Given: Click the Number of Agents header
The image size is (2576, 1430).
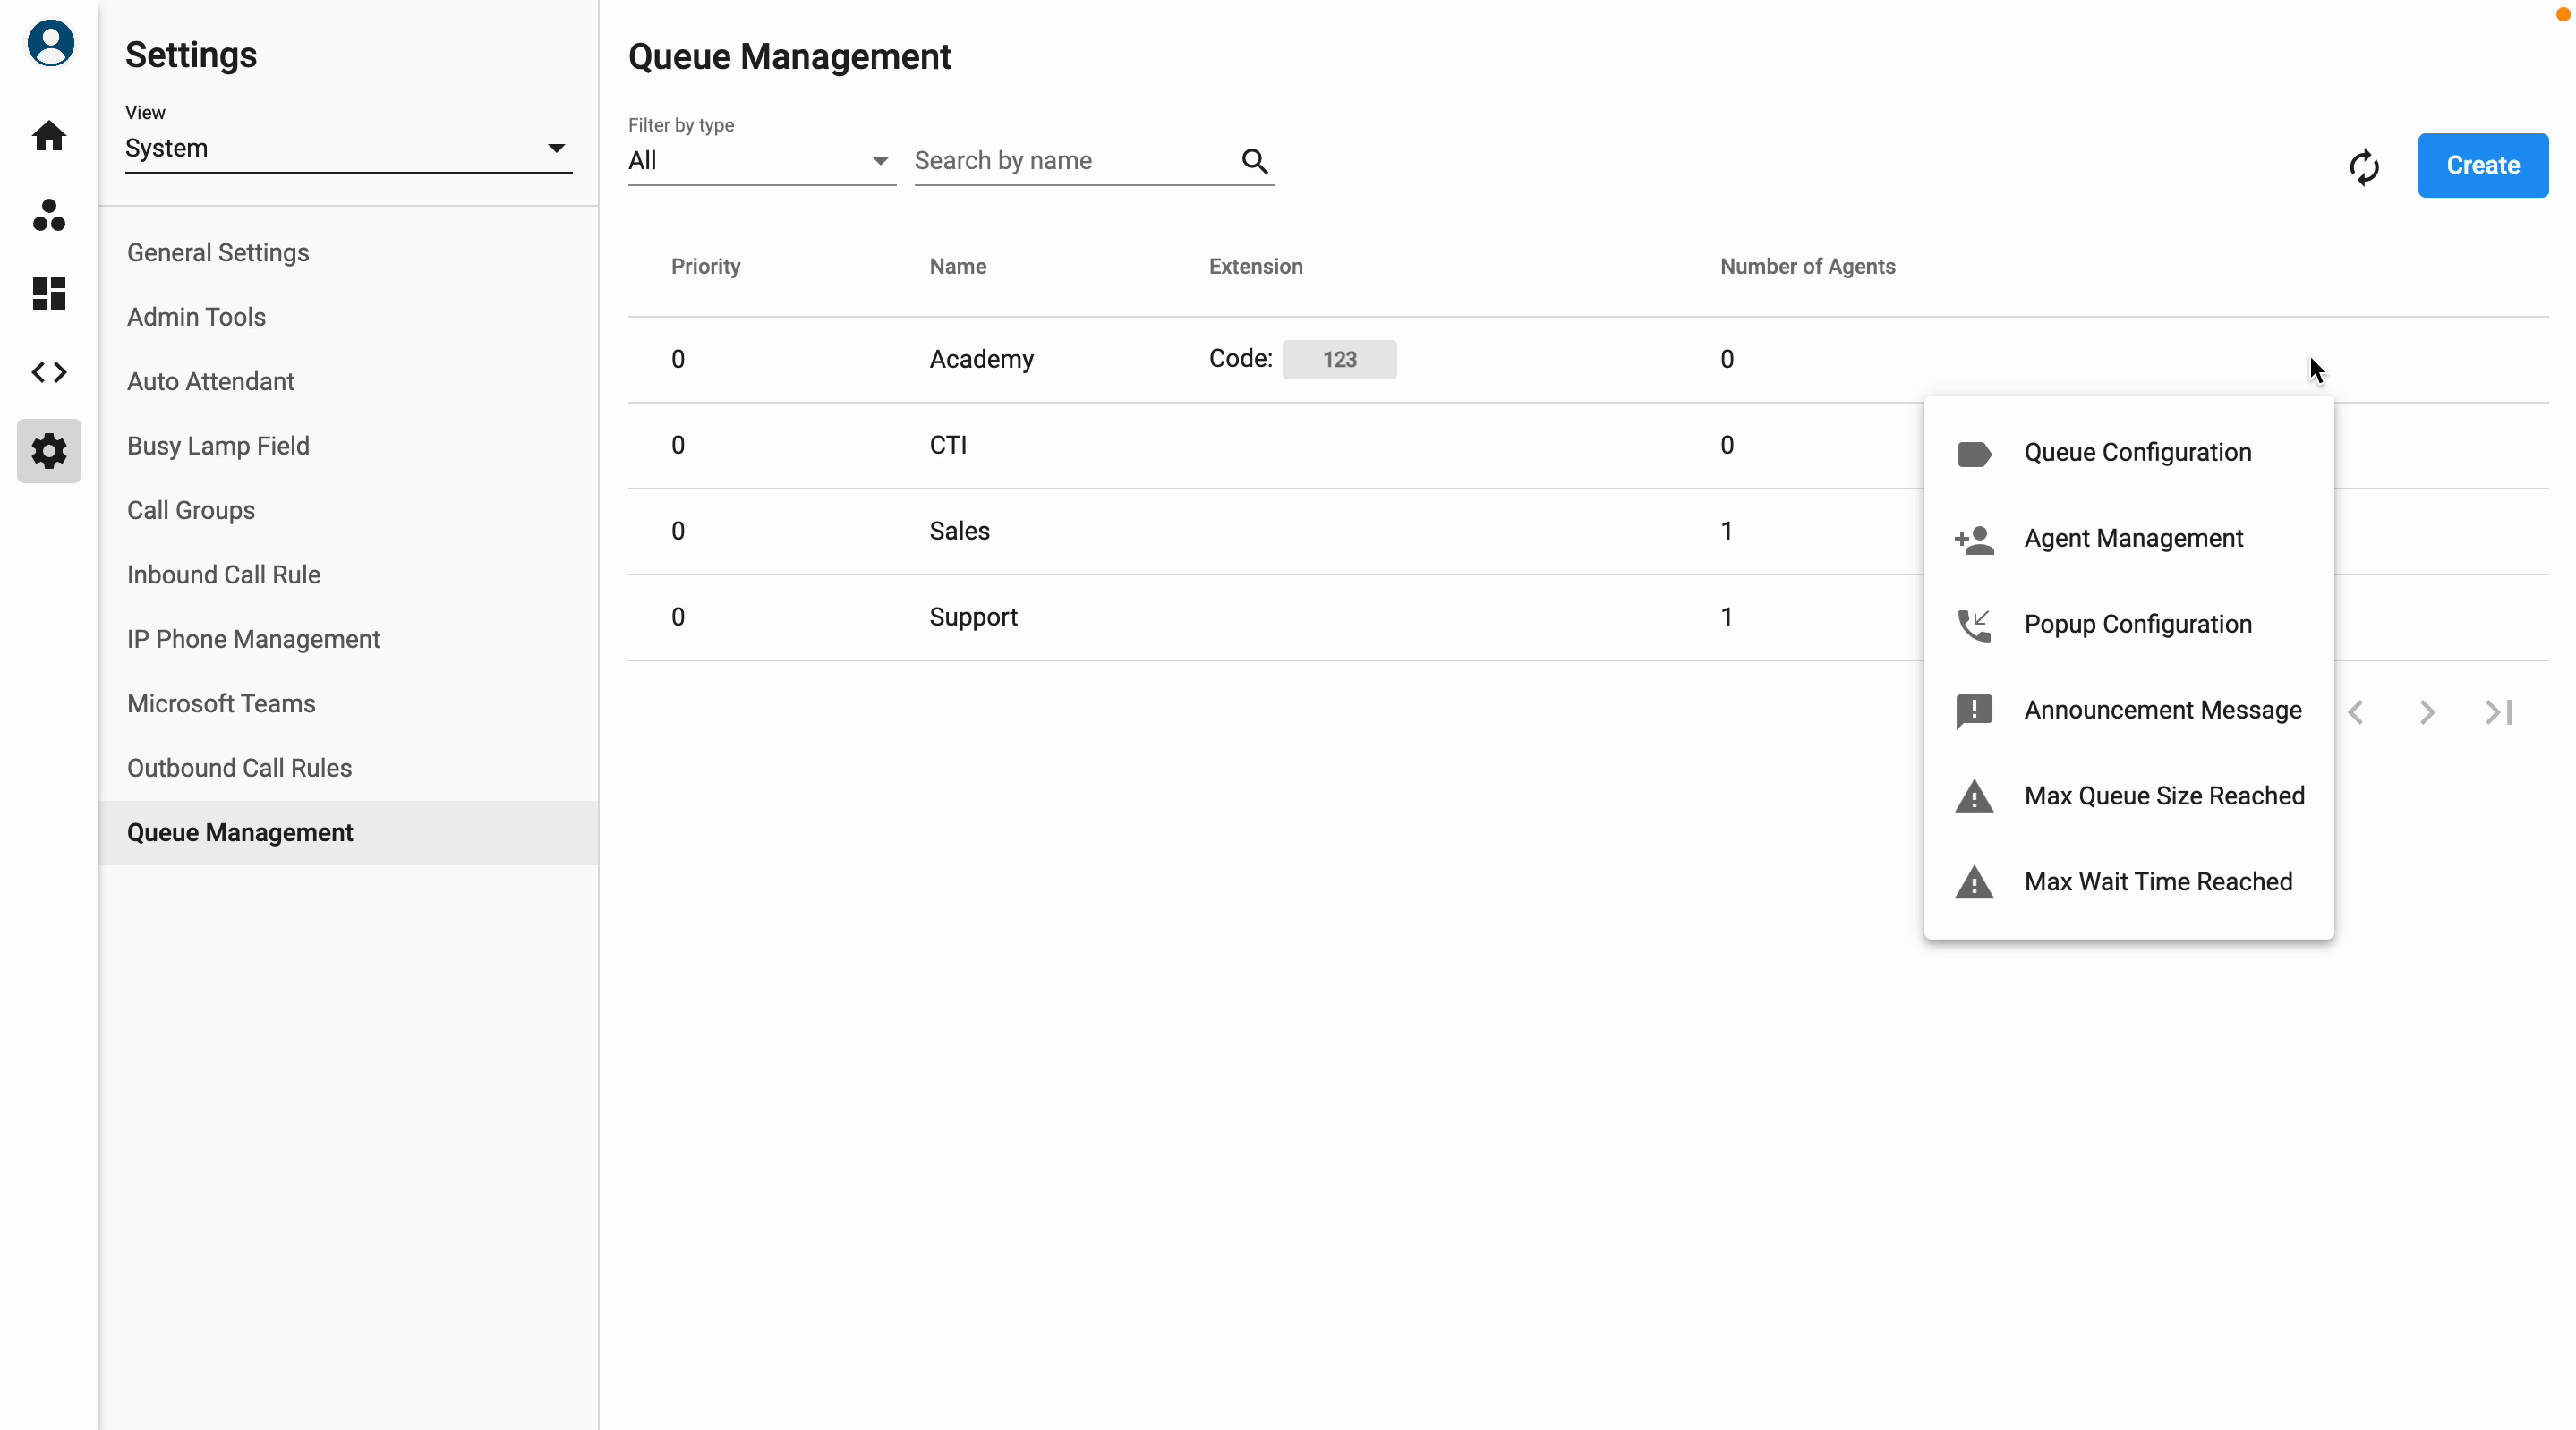Looking at the screenshot, I should click(x=1807, y=267).
